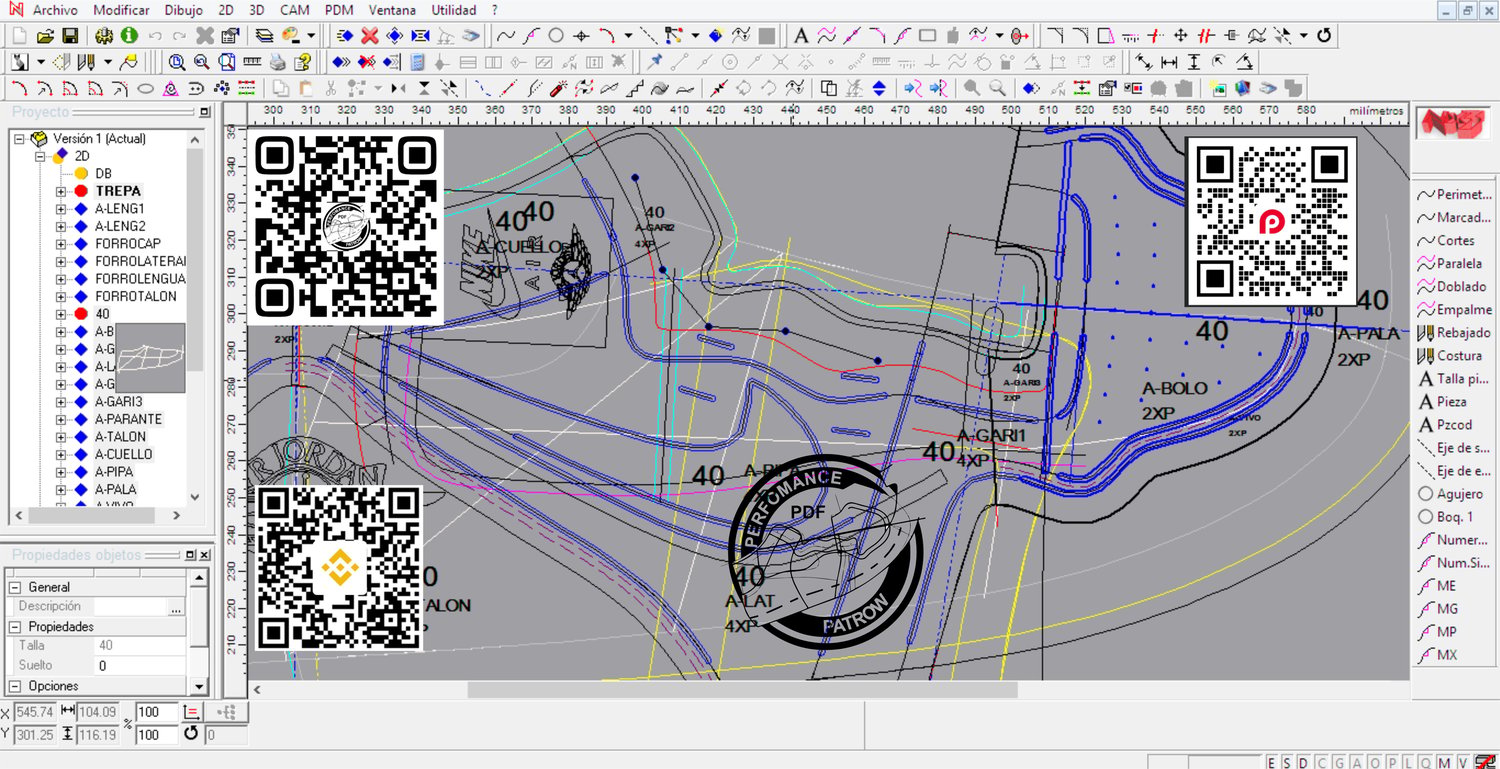1500x769 pixels.
Task: Click the vertical dimension icon
Action: tap(1194, 62)
